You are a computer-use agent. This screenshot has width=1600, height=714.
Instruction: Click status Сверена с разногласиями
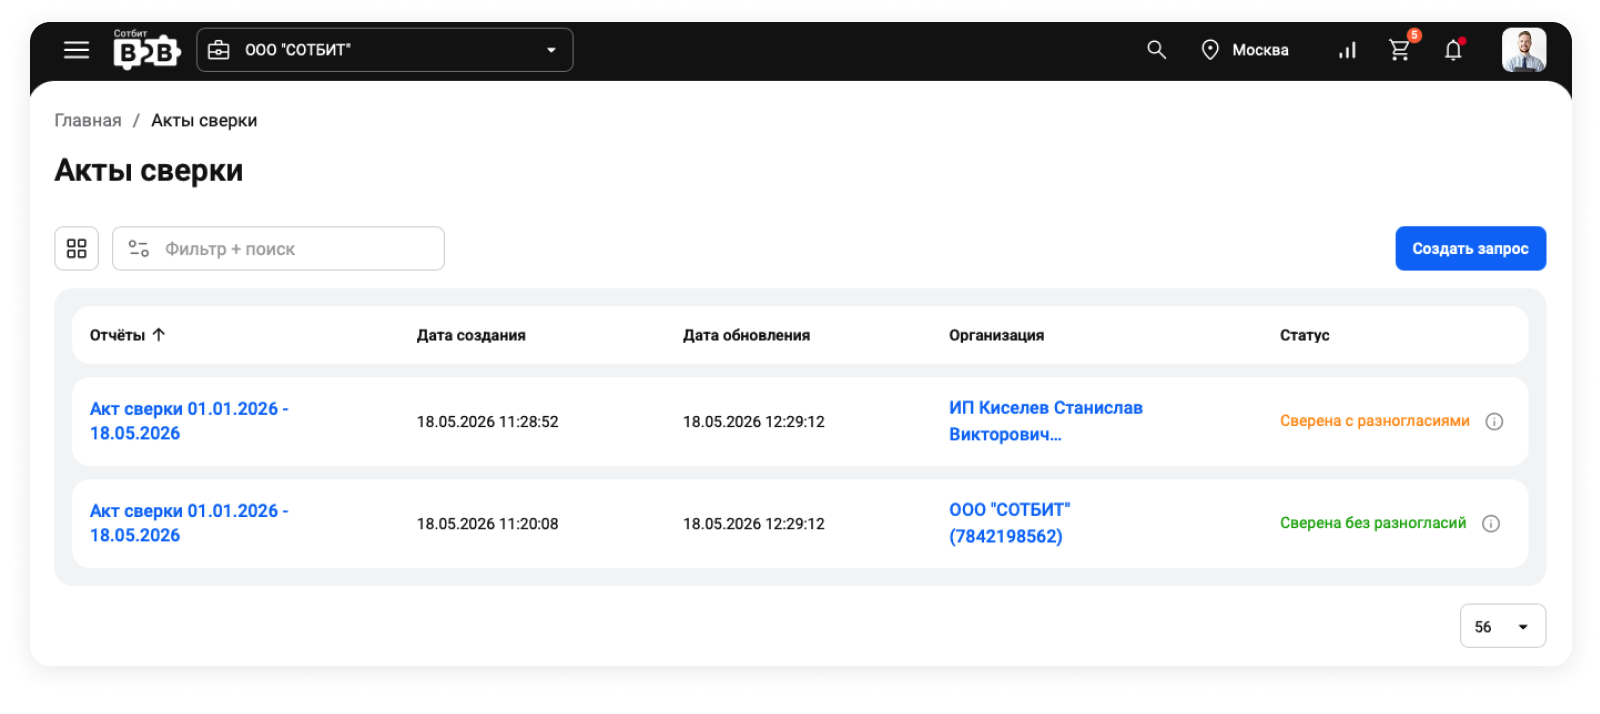[1375, 421]
